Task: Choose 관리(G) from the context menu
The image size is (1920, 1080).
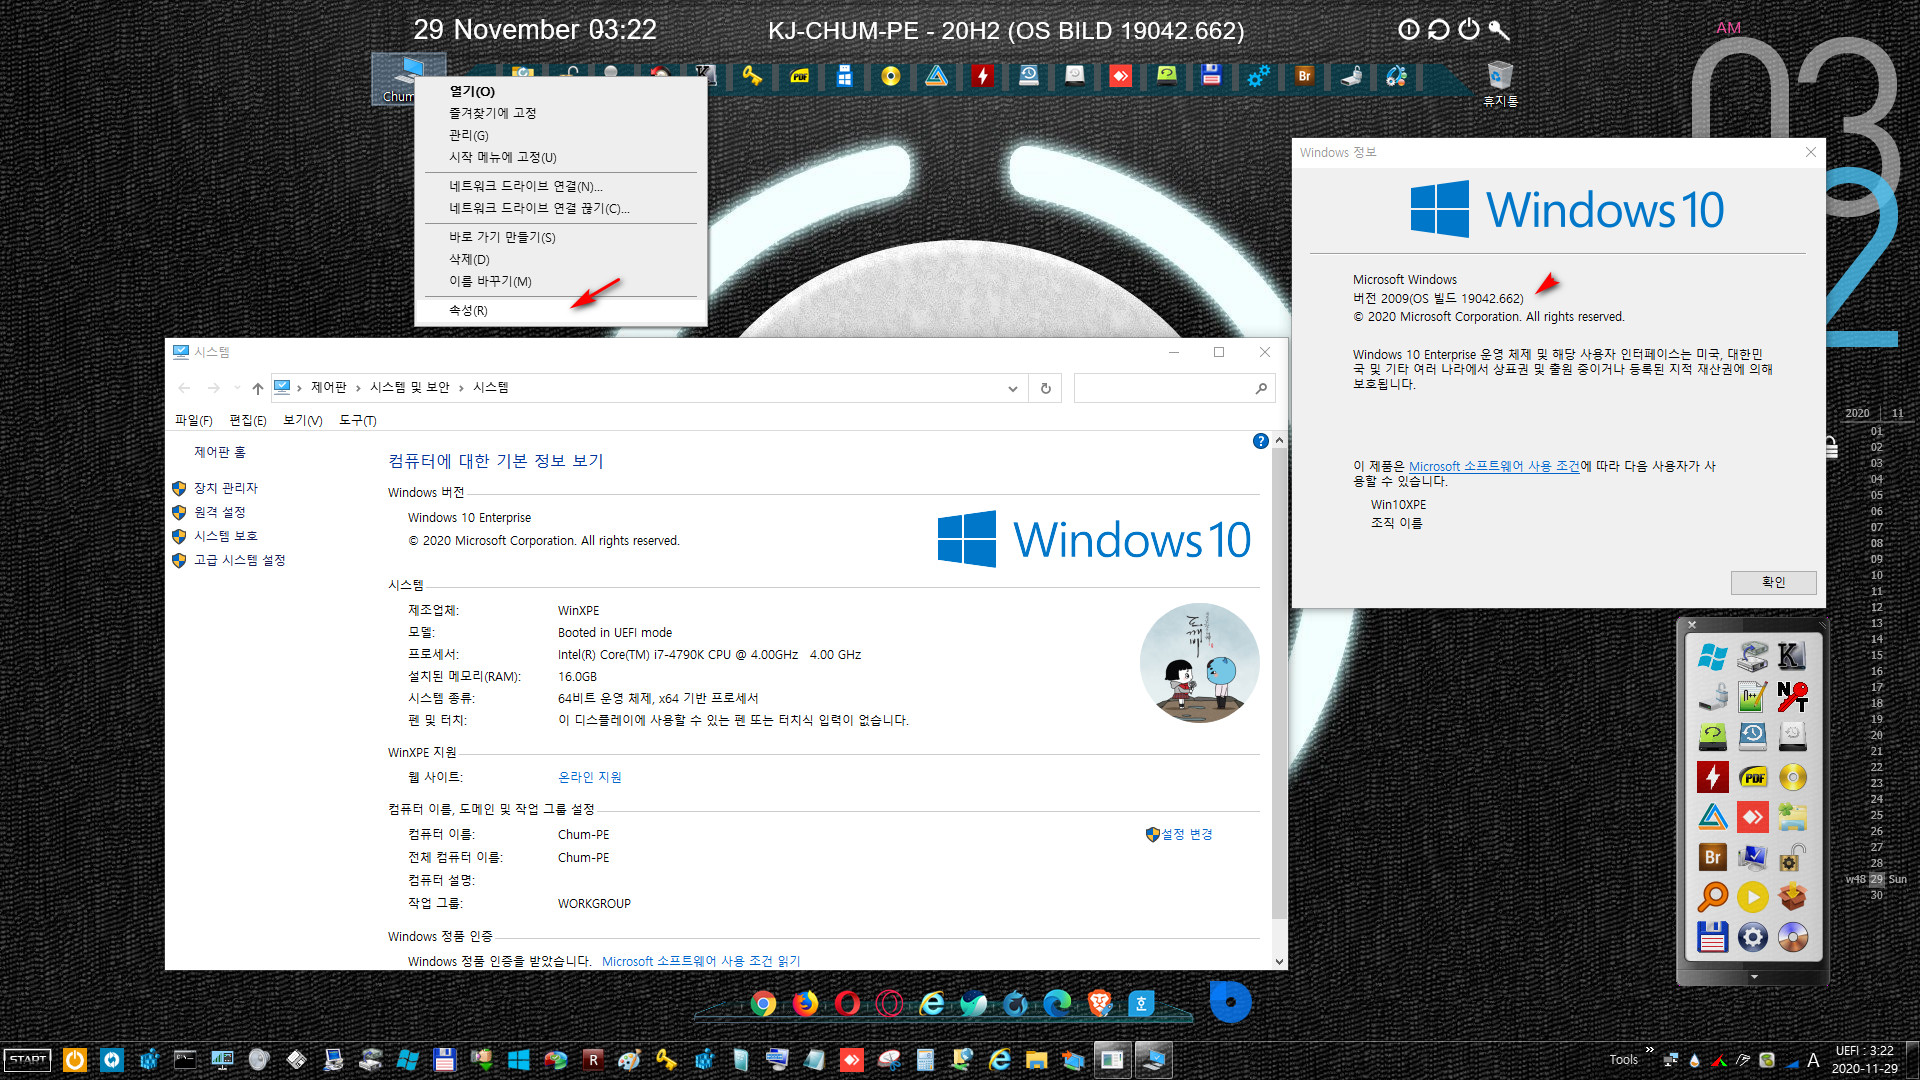Action: (468, 135)
